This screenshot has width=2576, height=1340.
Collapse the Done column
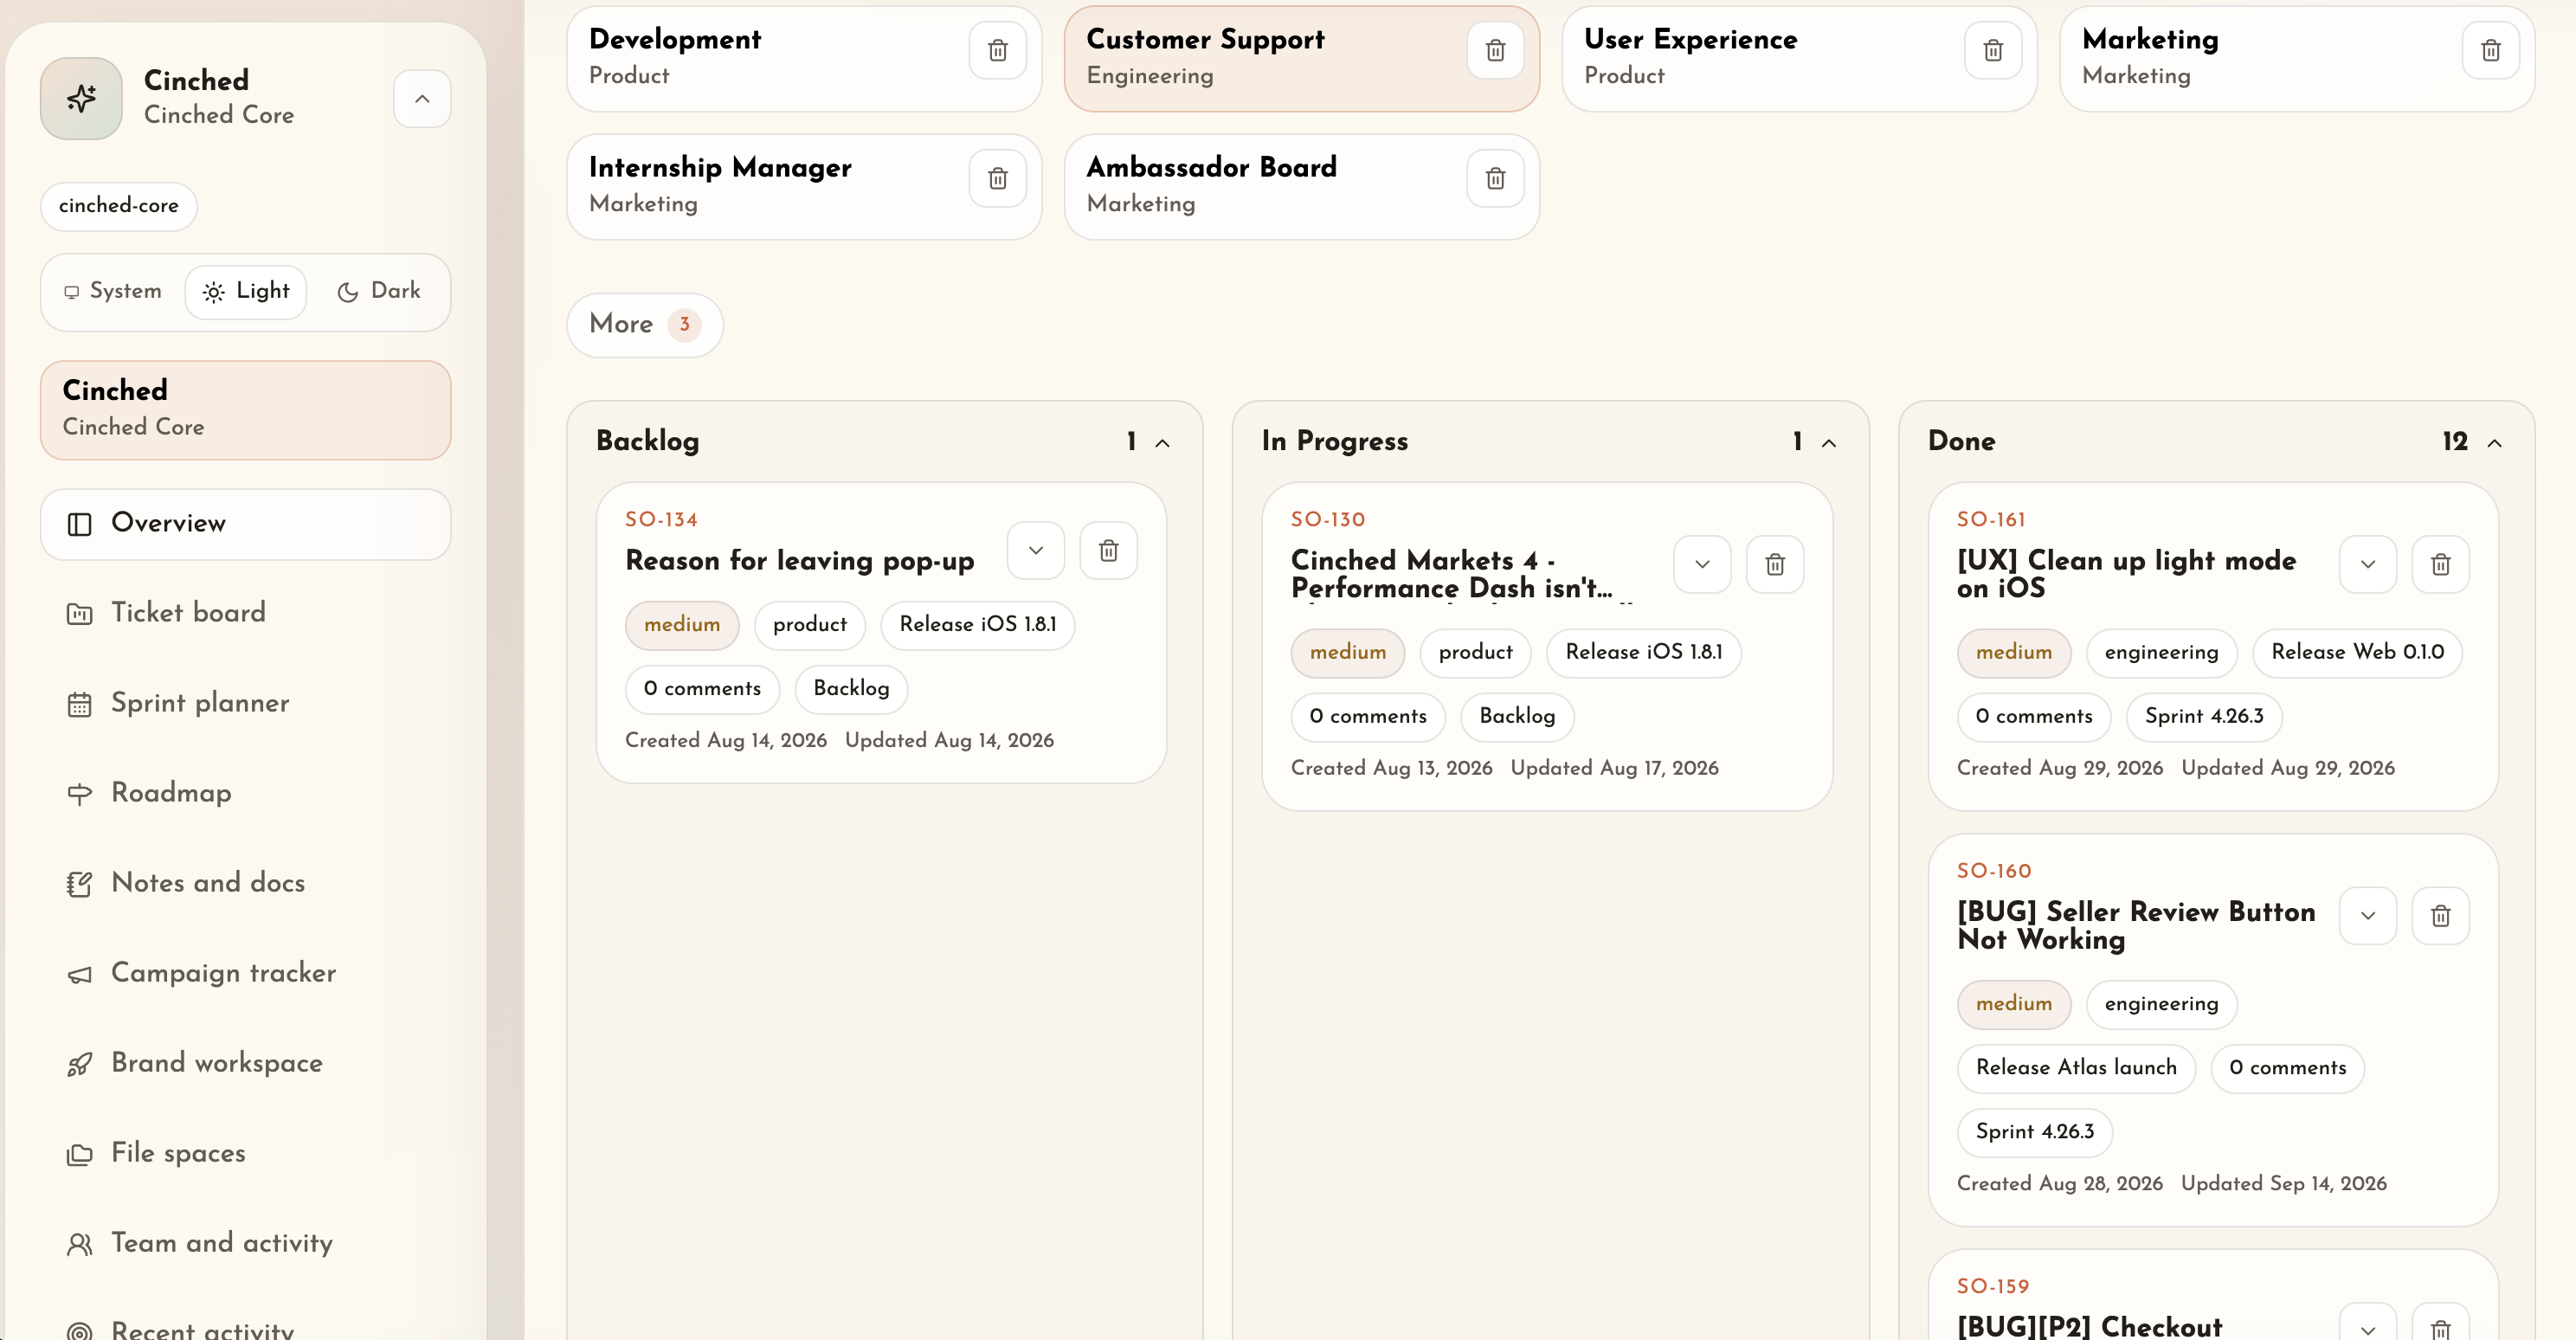2494,442
